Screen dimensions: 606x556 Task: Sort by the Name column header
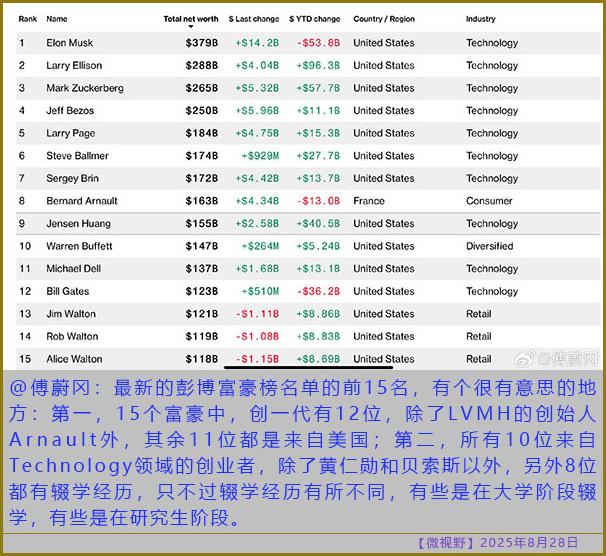(x=57, y=19)
